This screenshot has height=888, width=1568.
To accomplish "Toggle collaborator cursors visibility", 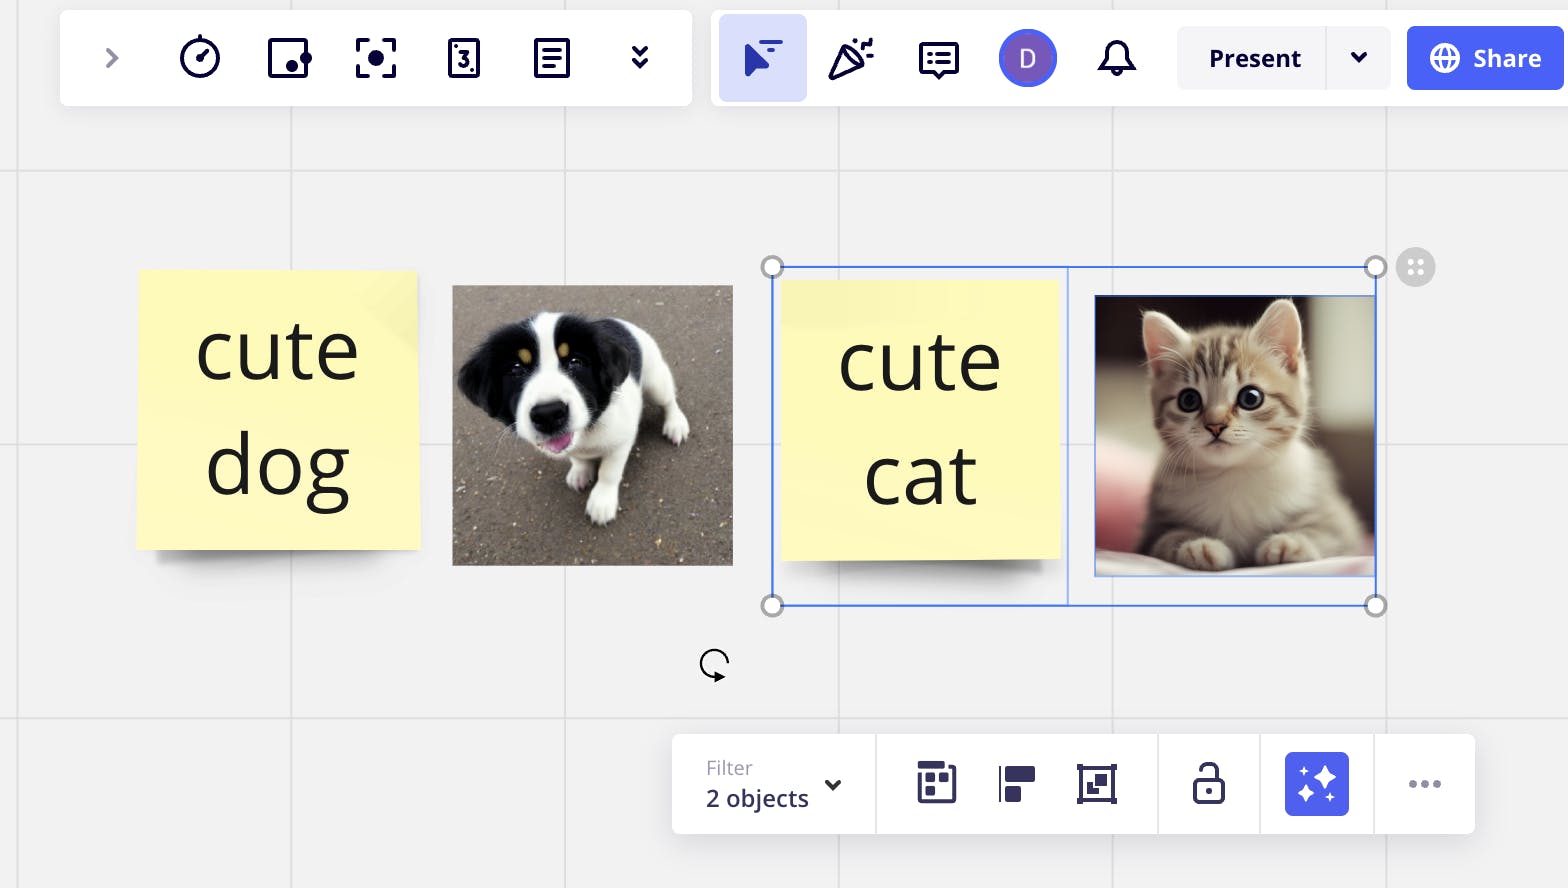I will coord(763,58).
